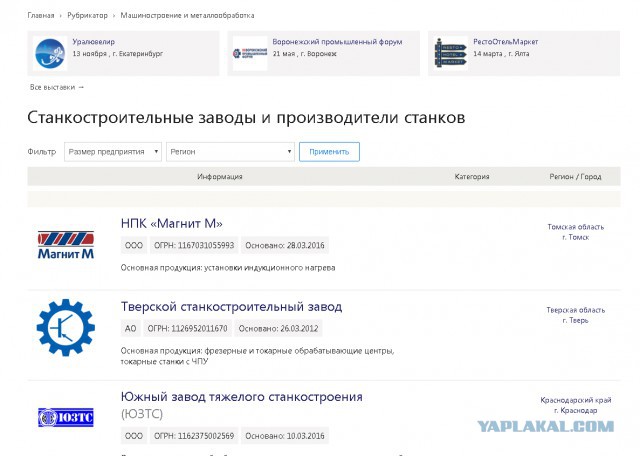Click the Уралювелир date 13 ноября text

pos(118,54)
